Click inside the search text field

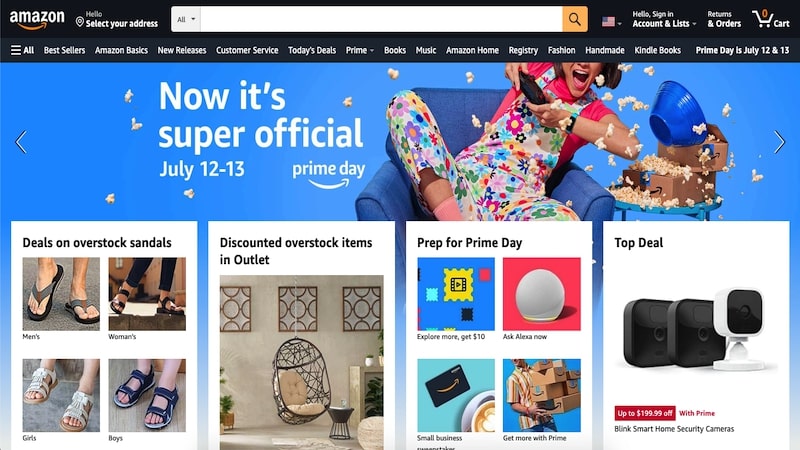381,19
